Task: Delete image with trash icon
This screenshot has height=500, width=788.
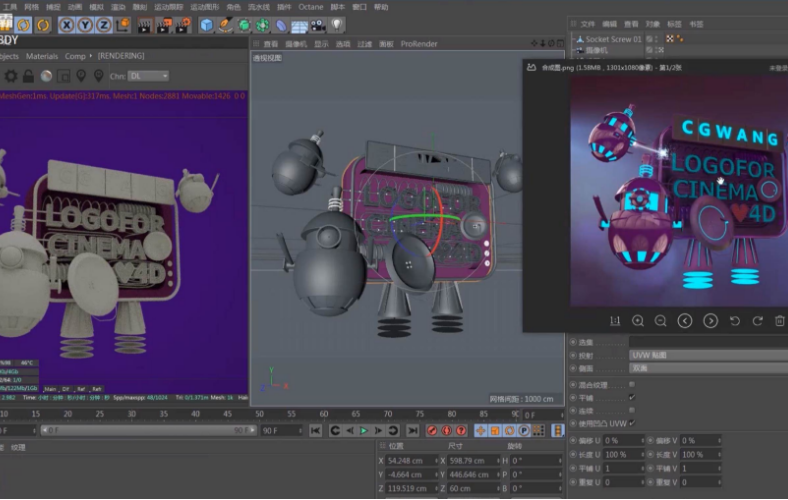Action: (x=779, y=321)
